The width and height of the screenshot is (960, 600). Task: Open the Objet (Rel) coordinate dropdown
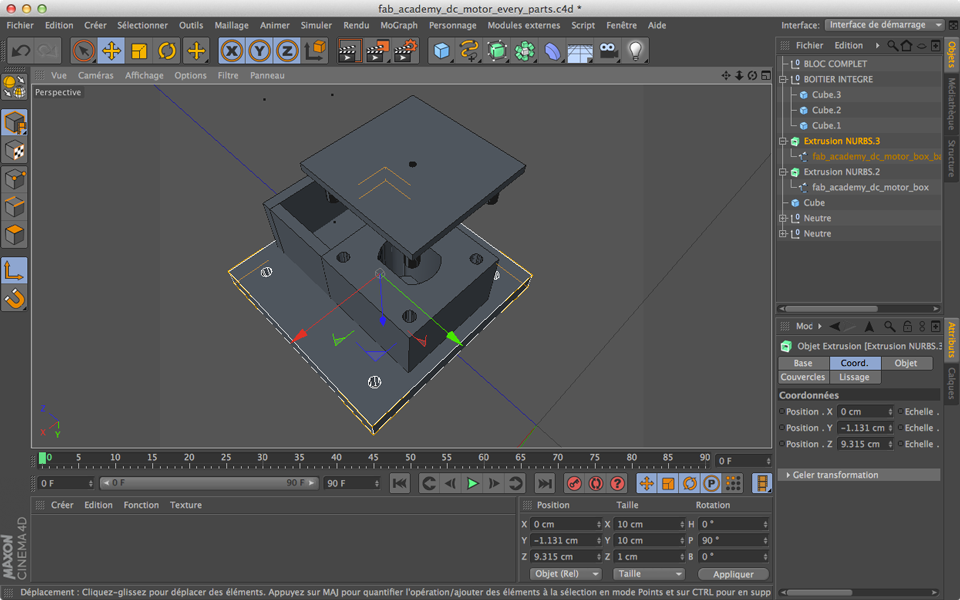click(x=566, y=574)
